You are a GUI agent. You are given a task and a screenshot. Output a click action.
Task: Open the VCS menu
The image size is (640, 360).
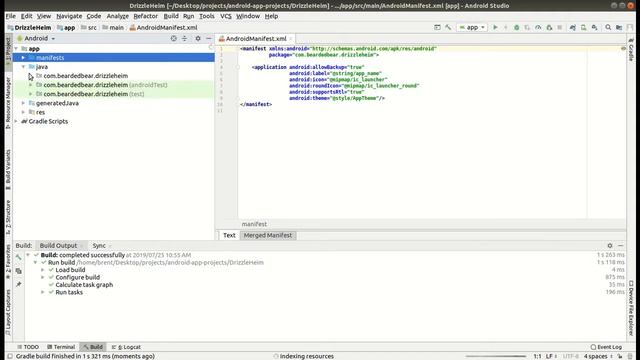coord(226,16)
